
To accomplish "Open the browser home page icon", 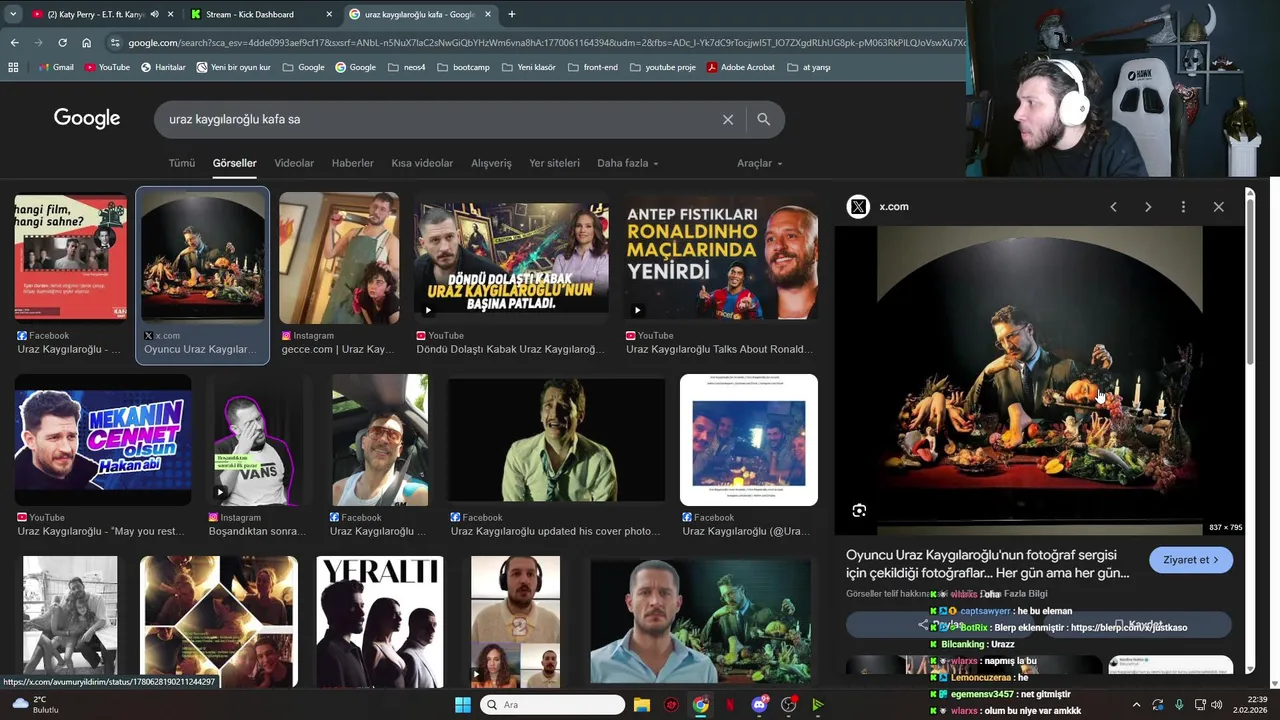I will click(86, 42).
